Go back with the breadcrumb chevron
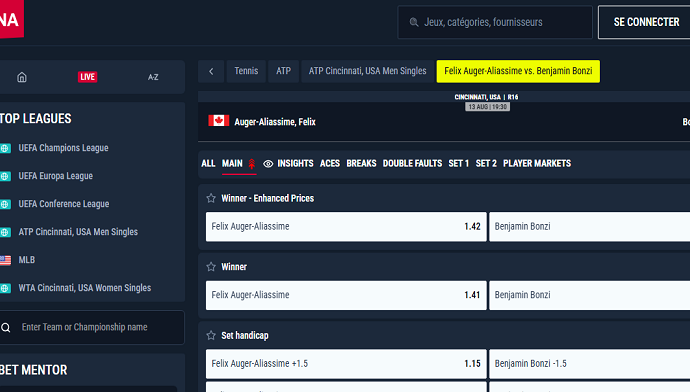Image resolution: width=690 pixels, height=392 pixels. (211, 71)
